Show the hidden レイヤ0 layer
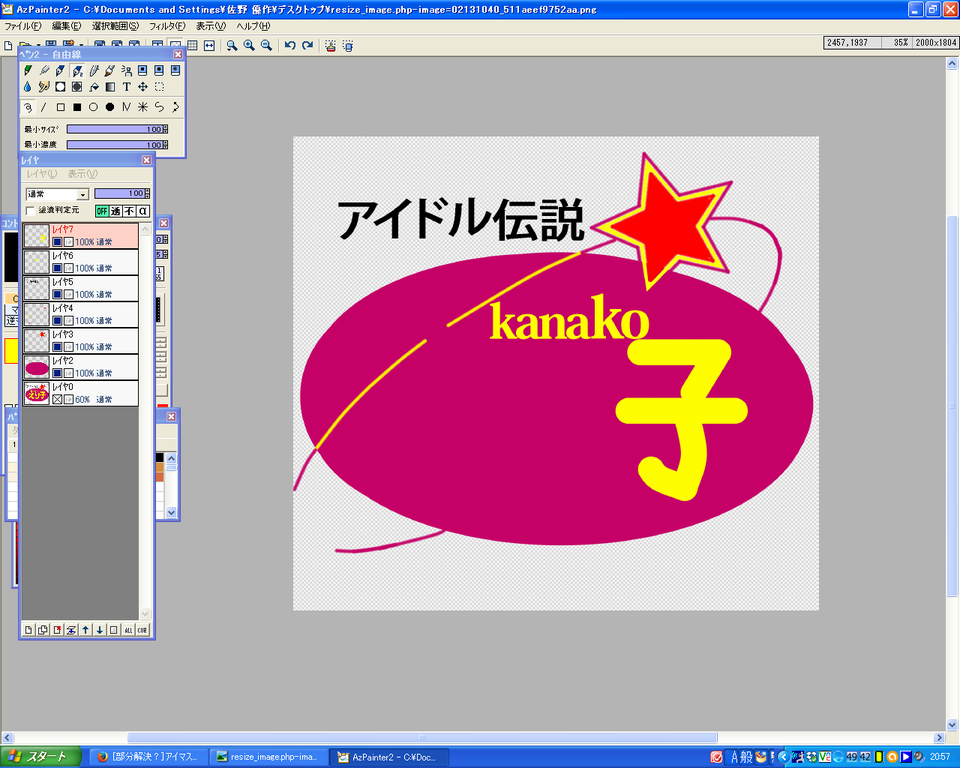The width and height of the screenshot is (960, 768). (x=57, y=399)
